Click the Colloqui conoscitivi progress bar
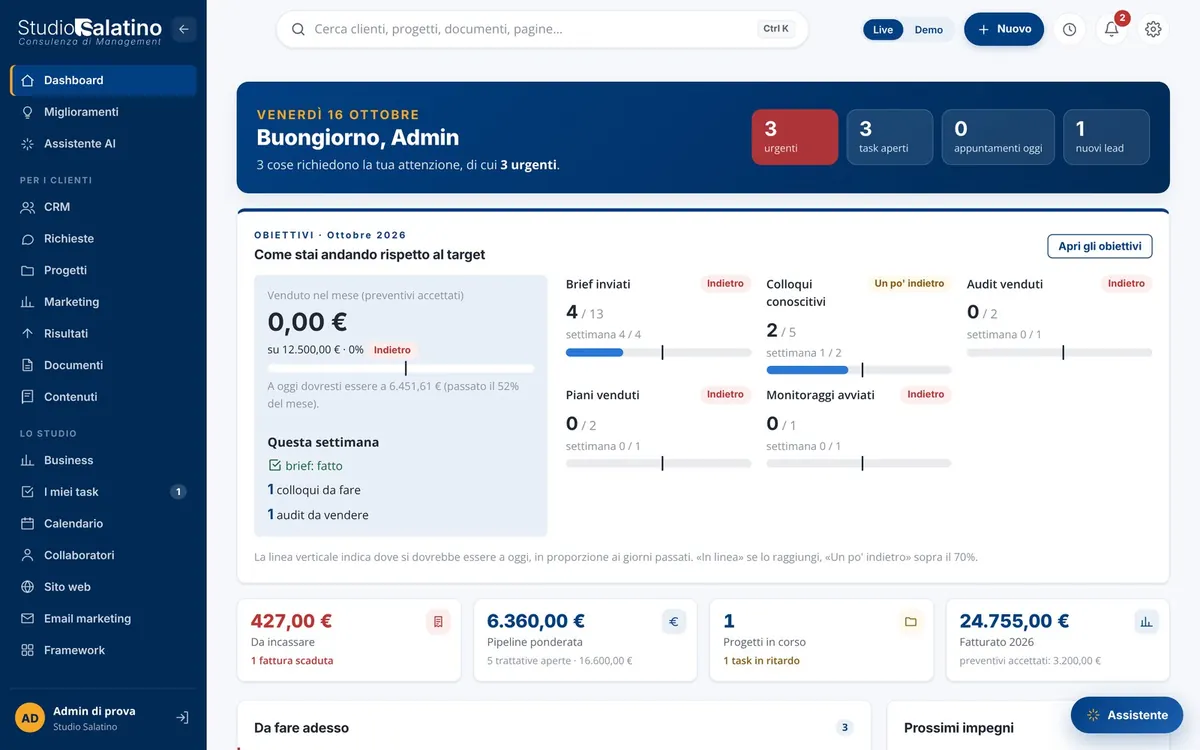1200x750 pixels. (859, 370)
